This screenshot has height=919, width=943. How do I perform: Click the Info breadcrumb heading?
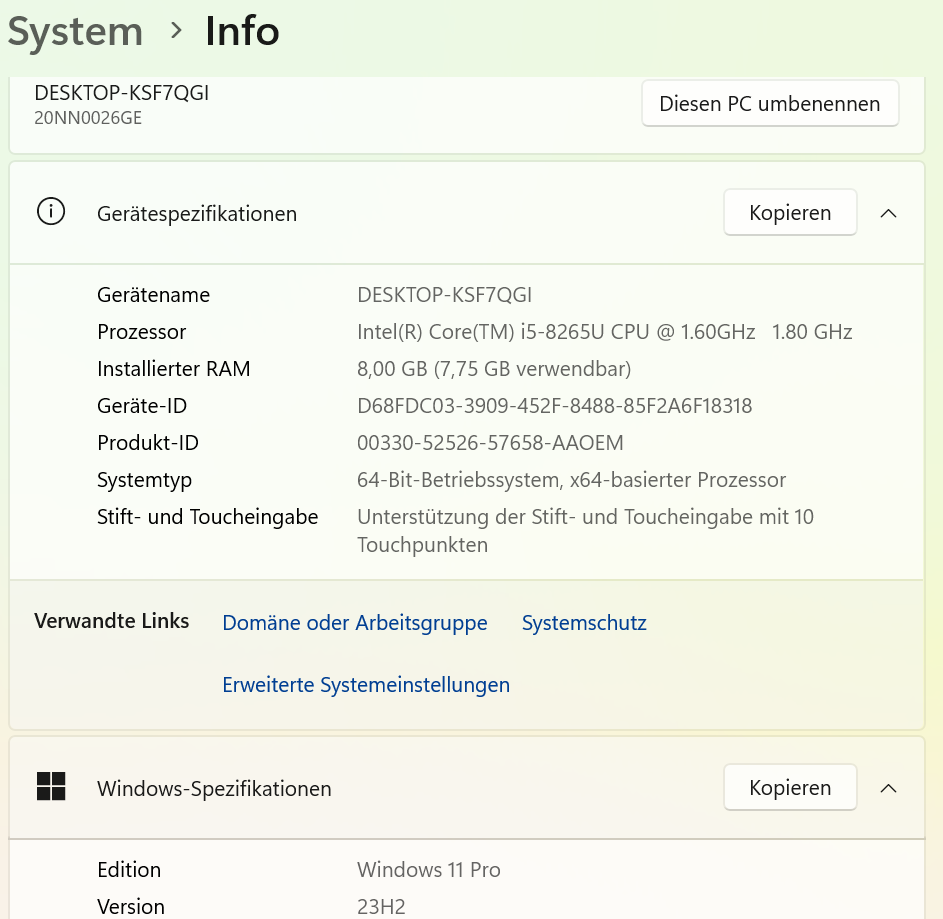coord(242,31)
